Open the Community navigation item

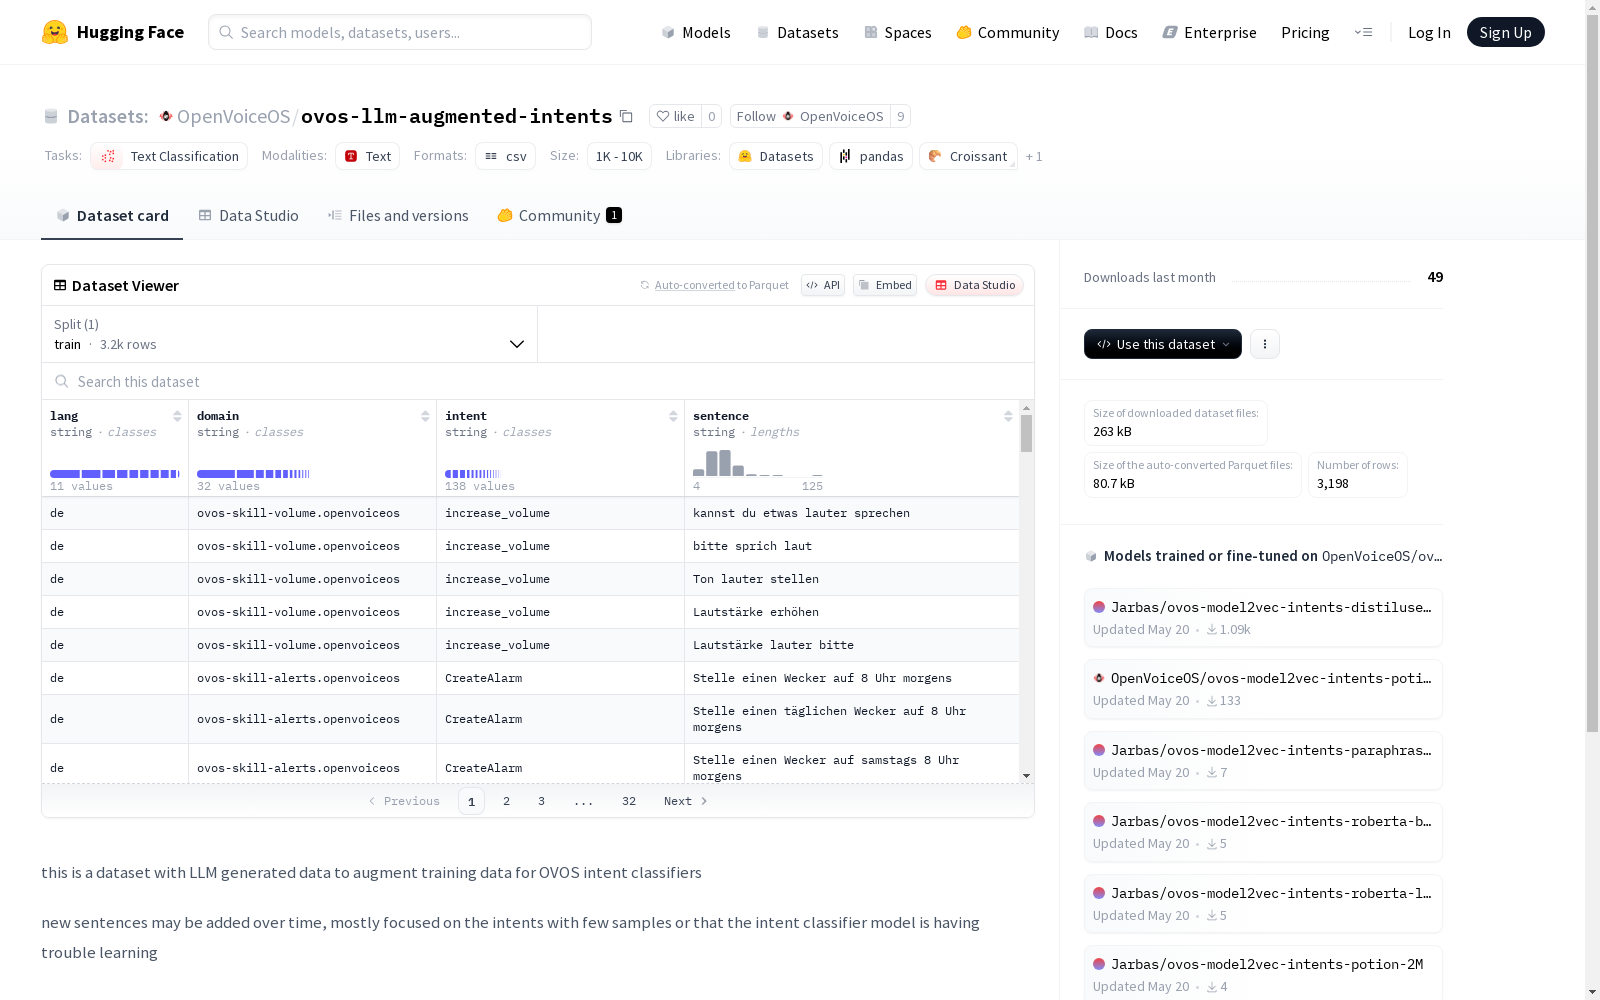point(1007,32)
